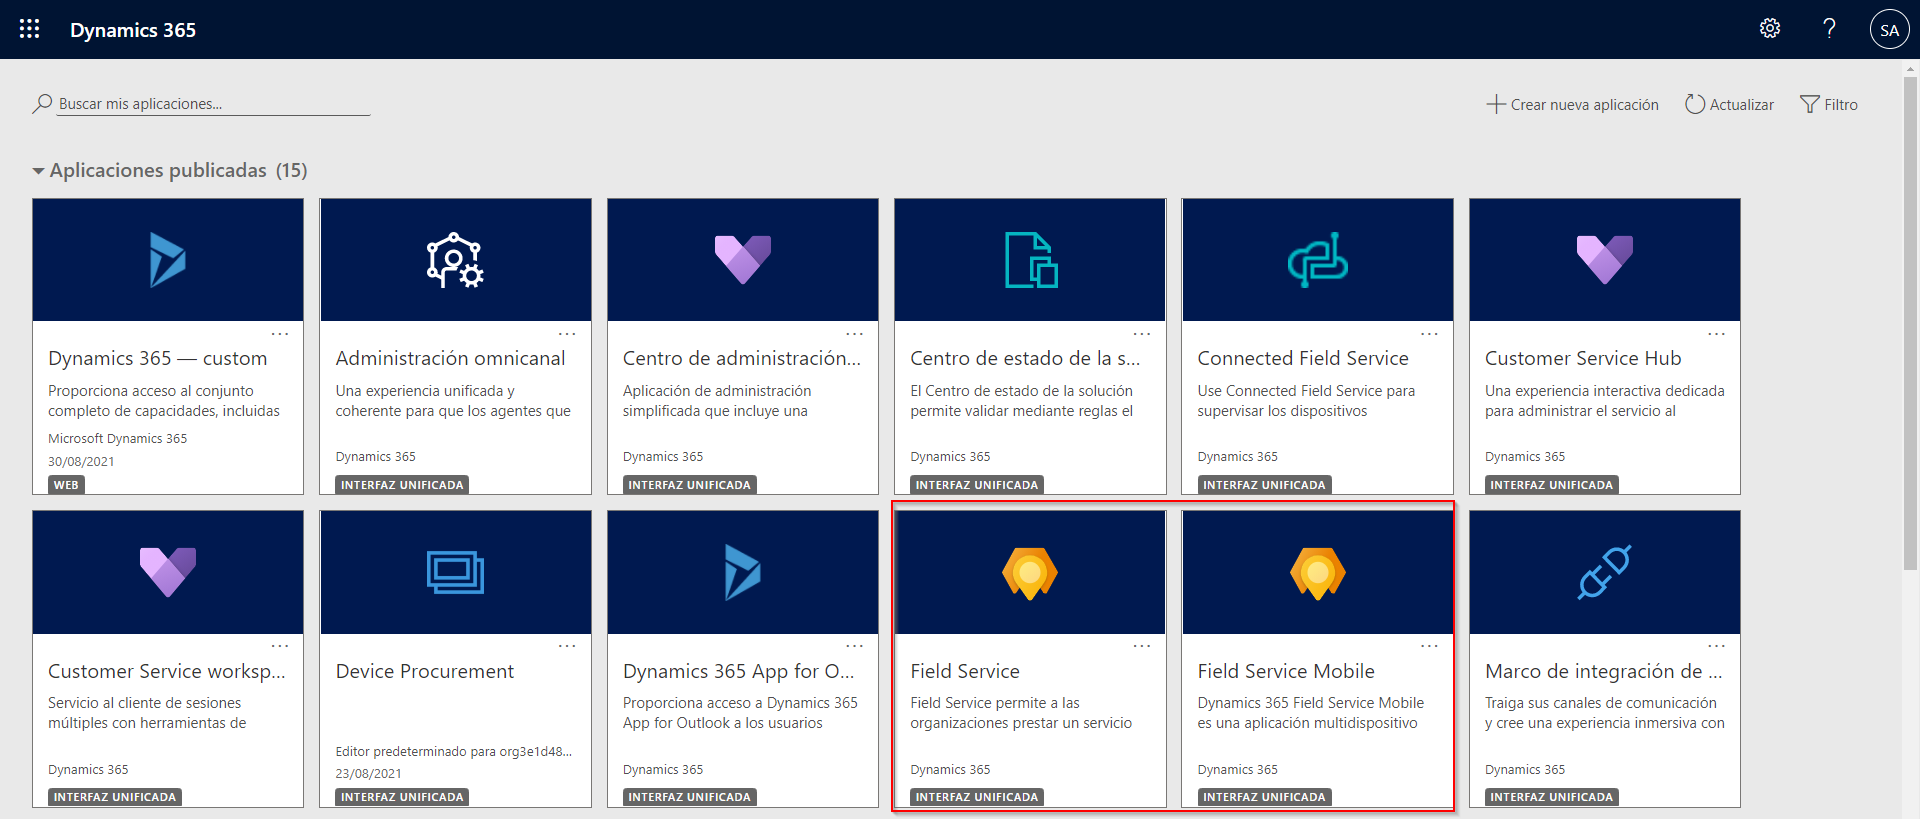The height and width of the screenshot is (819, 1920).
Task: Click the Centro de administración heart icon
Action: [x=743, y=260]
